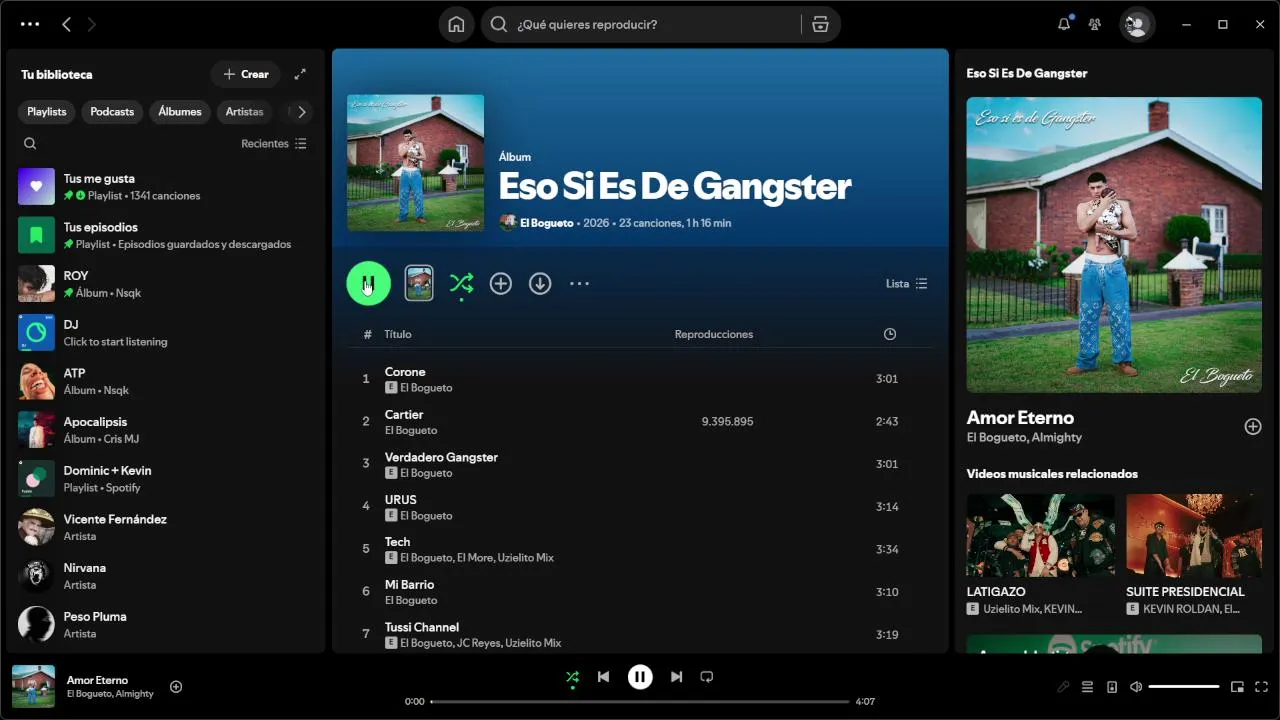Go back with the left arrow
Screen dimensions: 1280x720
(x=66, y=24)
